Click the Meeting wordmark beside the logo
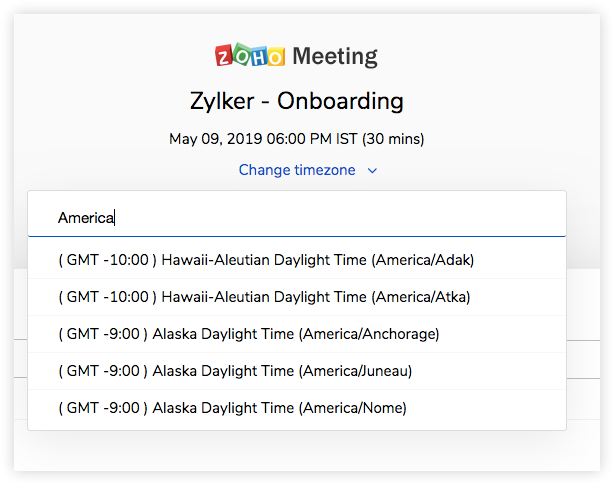 [335, 56]
